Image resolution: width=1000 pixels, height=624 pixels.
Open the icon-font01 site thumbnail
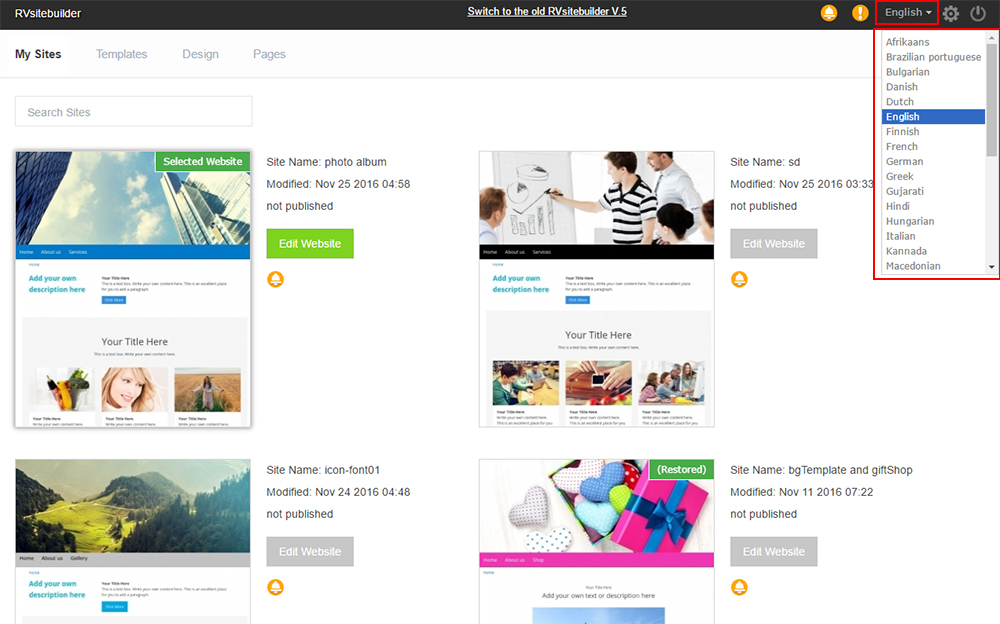click(133, 541)
